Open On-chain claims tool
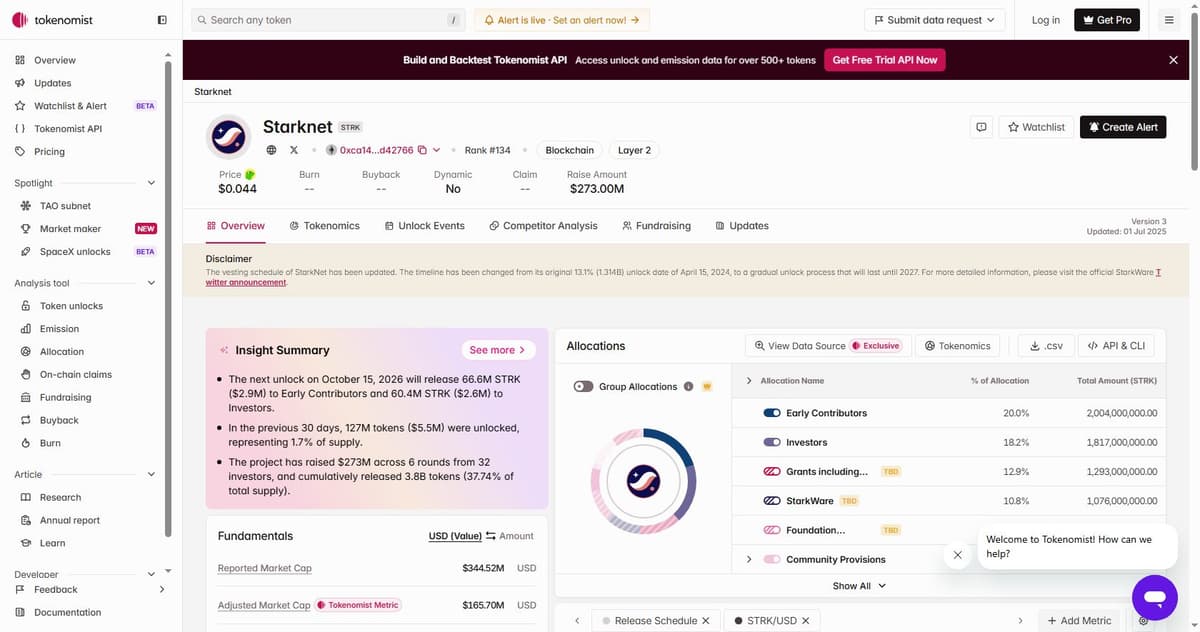Viewport: 1200px width, 632px height. click(x=76, y=375)
